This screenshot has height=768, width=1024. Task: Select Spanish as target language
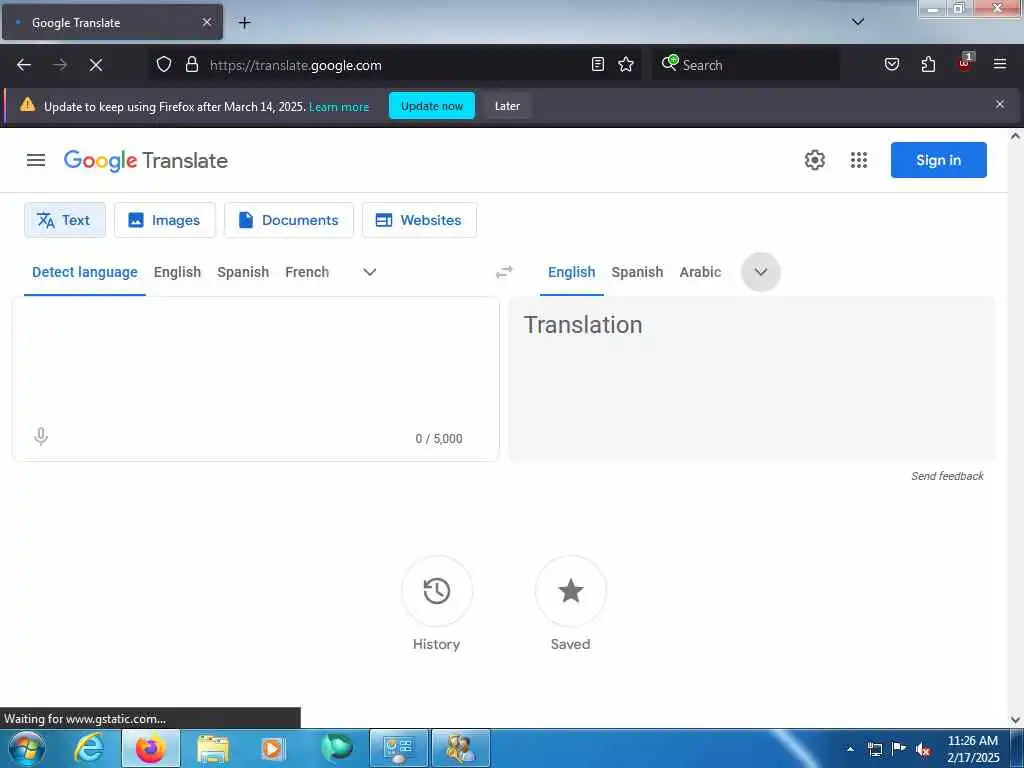pos(637,272)
